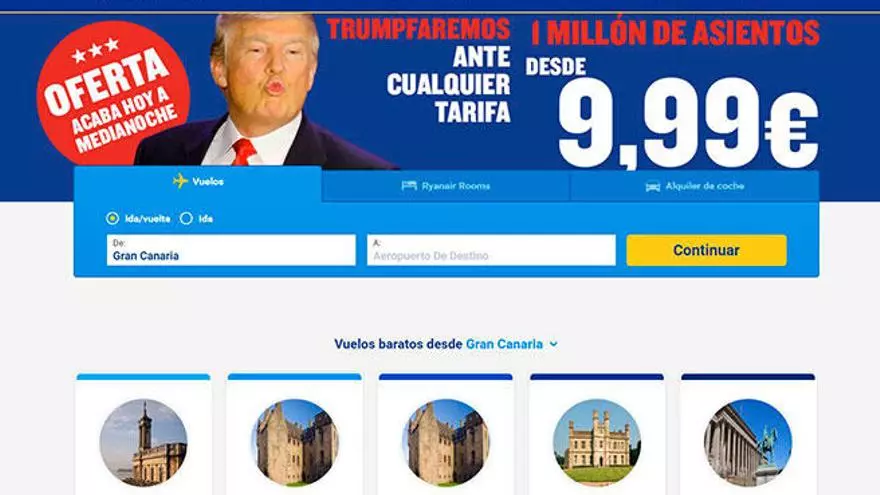Open fourth destination card with manor house
This screenshot has height=495, width=880.
coord(597,434)
